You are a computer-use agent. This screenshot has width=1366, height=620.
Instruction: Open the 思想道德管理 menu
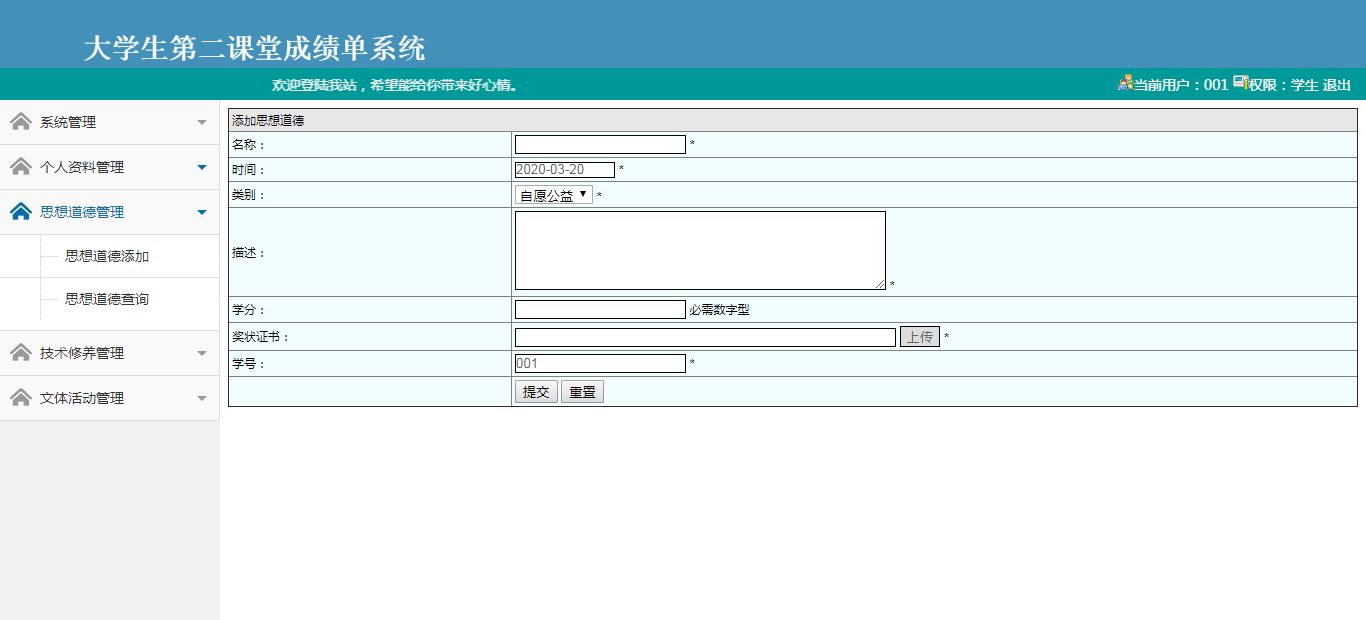tap(109, 212)
